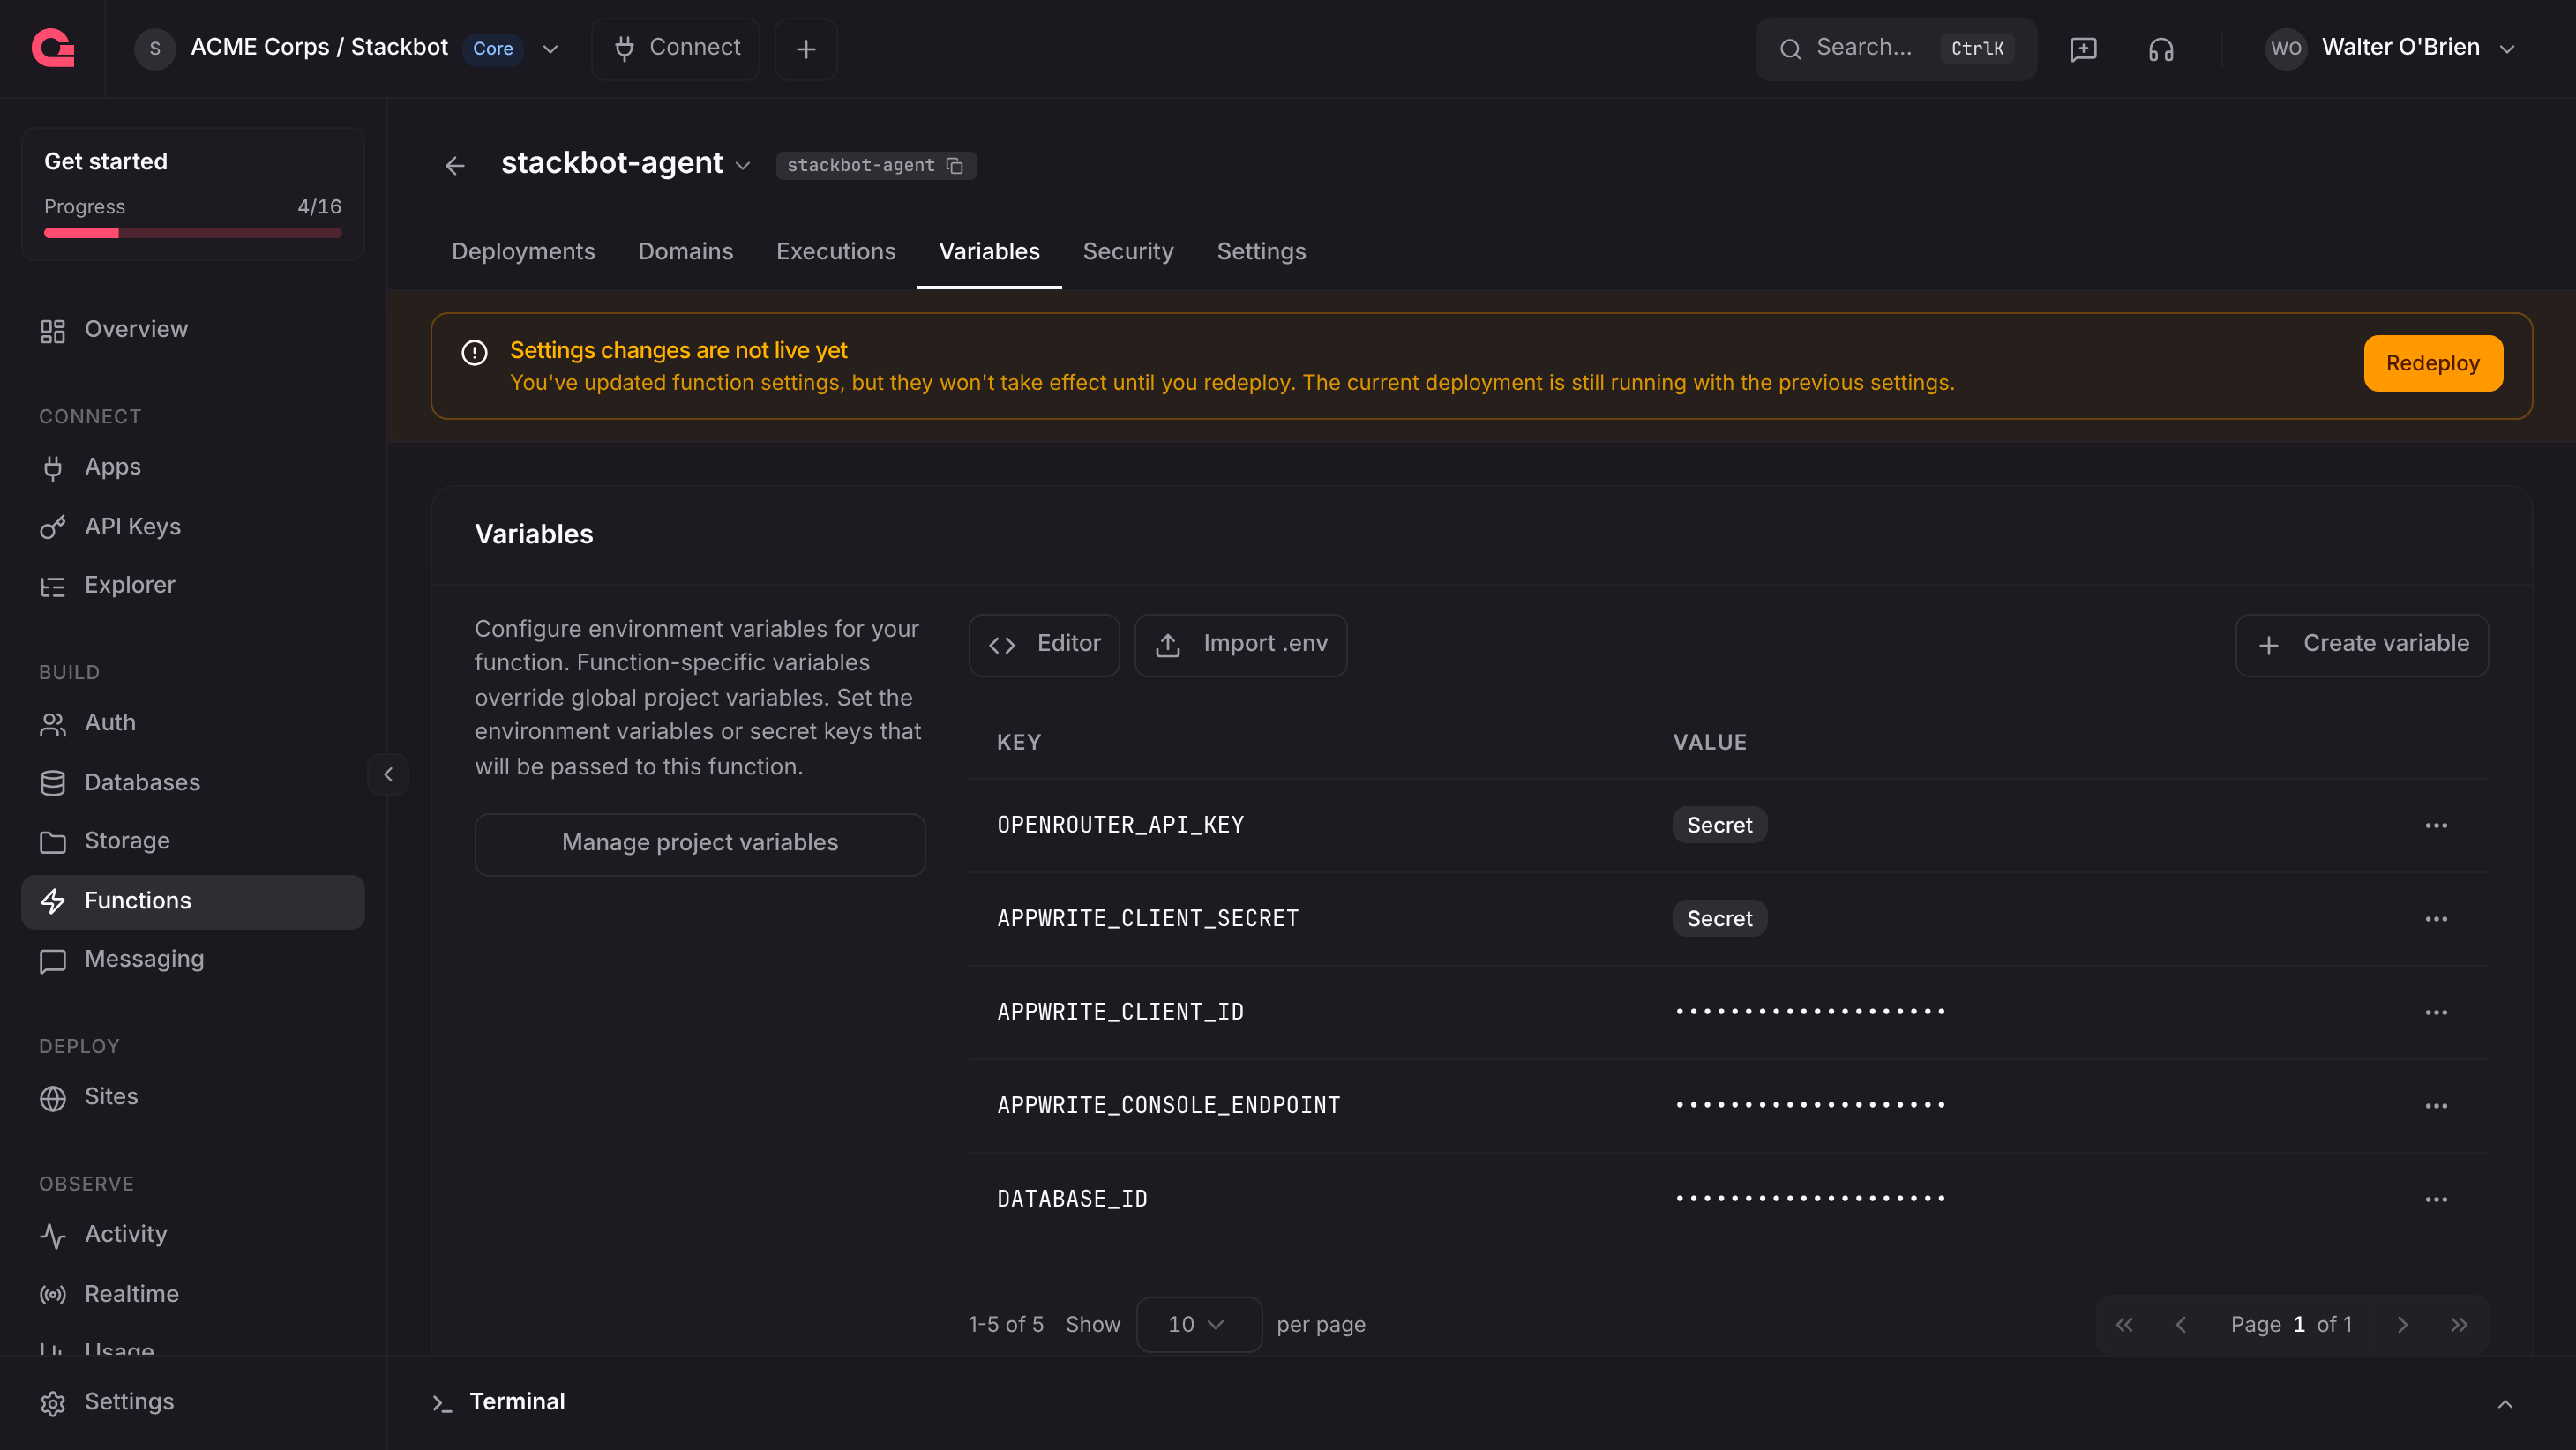
Task: Open the rows per page dropdown
Action: pyautogui.click(x=1198, y=1325)
